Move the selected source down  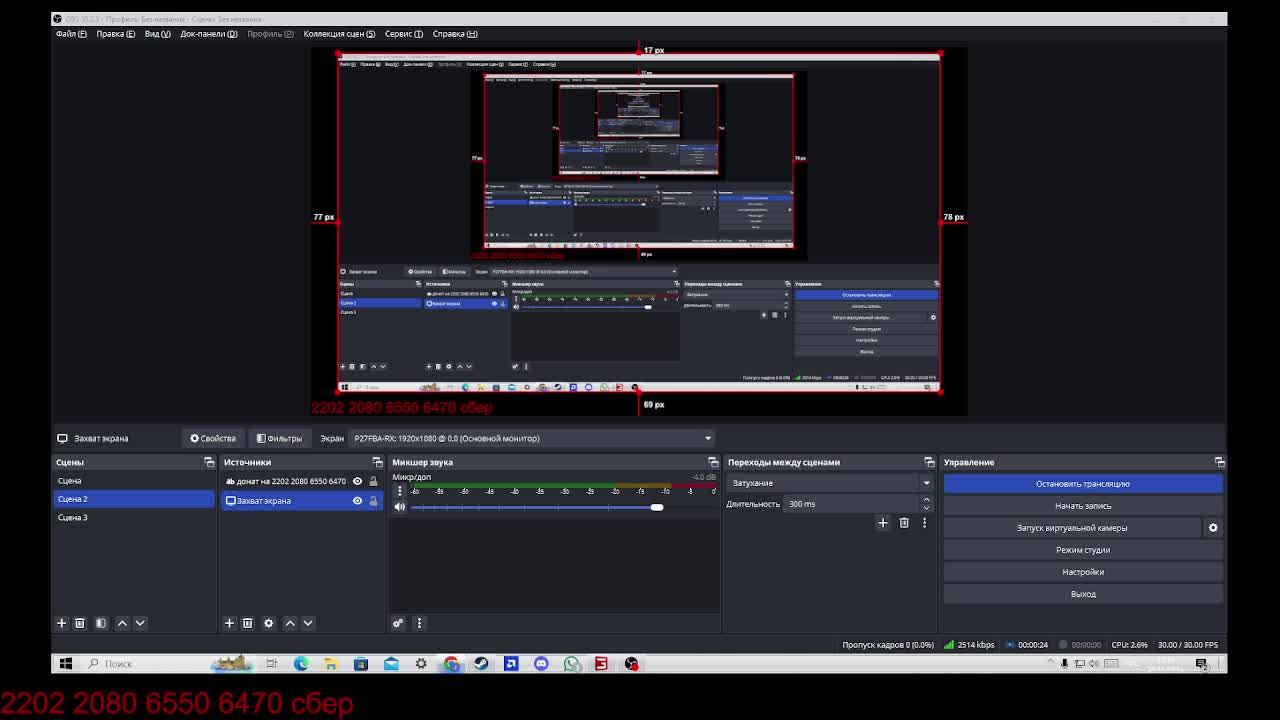[308, 623]
